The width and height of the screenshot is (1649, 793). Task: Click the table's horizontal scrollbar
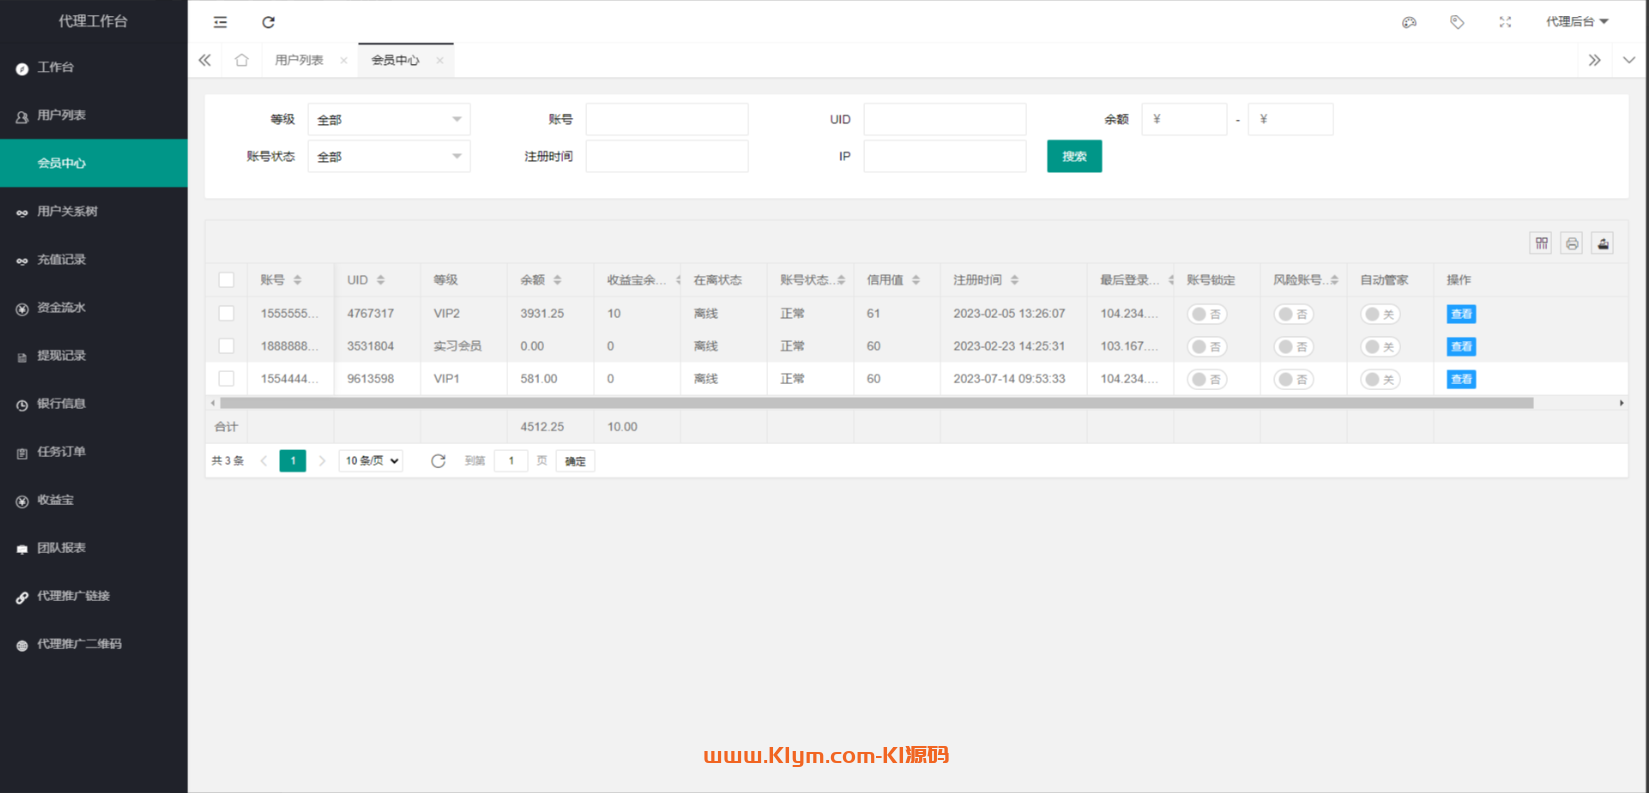[876, 403]
